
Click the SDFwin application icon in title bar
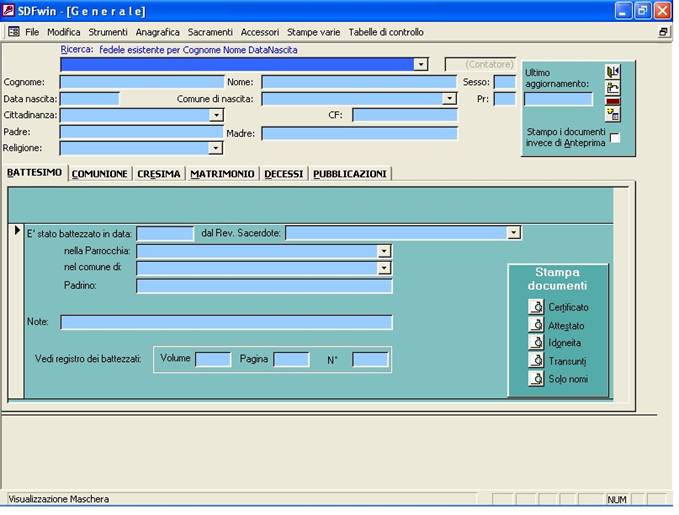tap(8, 10)
